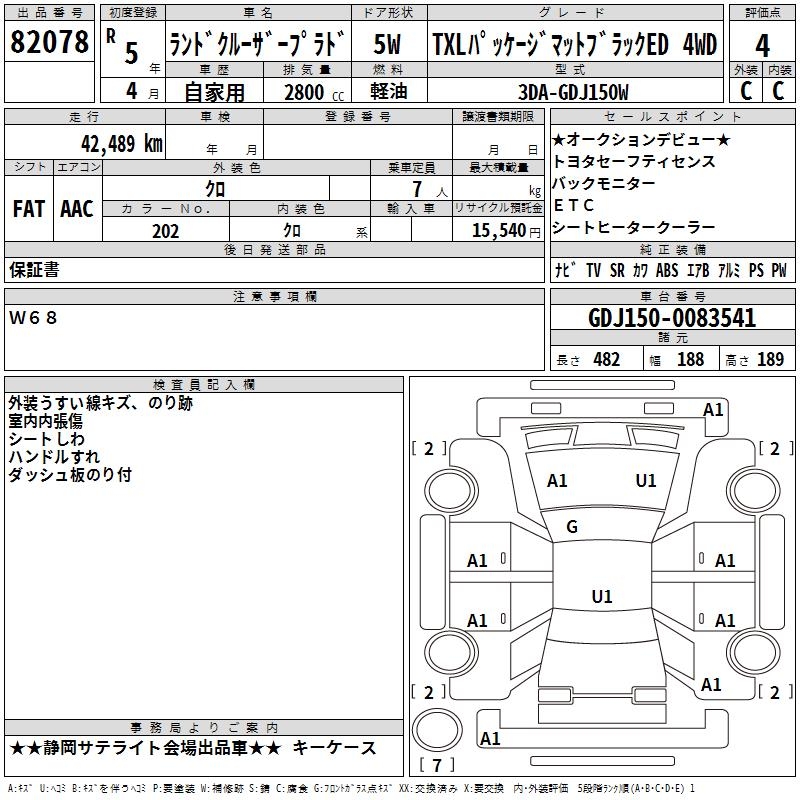The height and width of the screenshot is (800, 800).
Task: Select the overall grade score 4
Action: pos(763,45)
